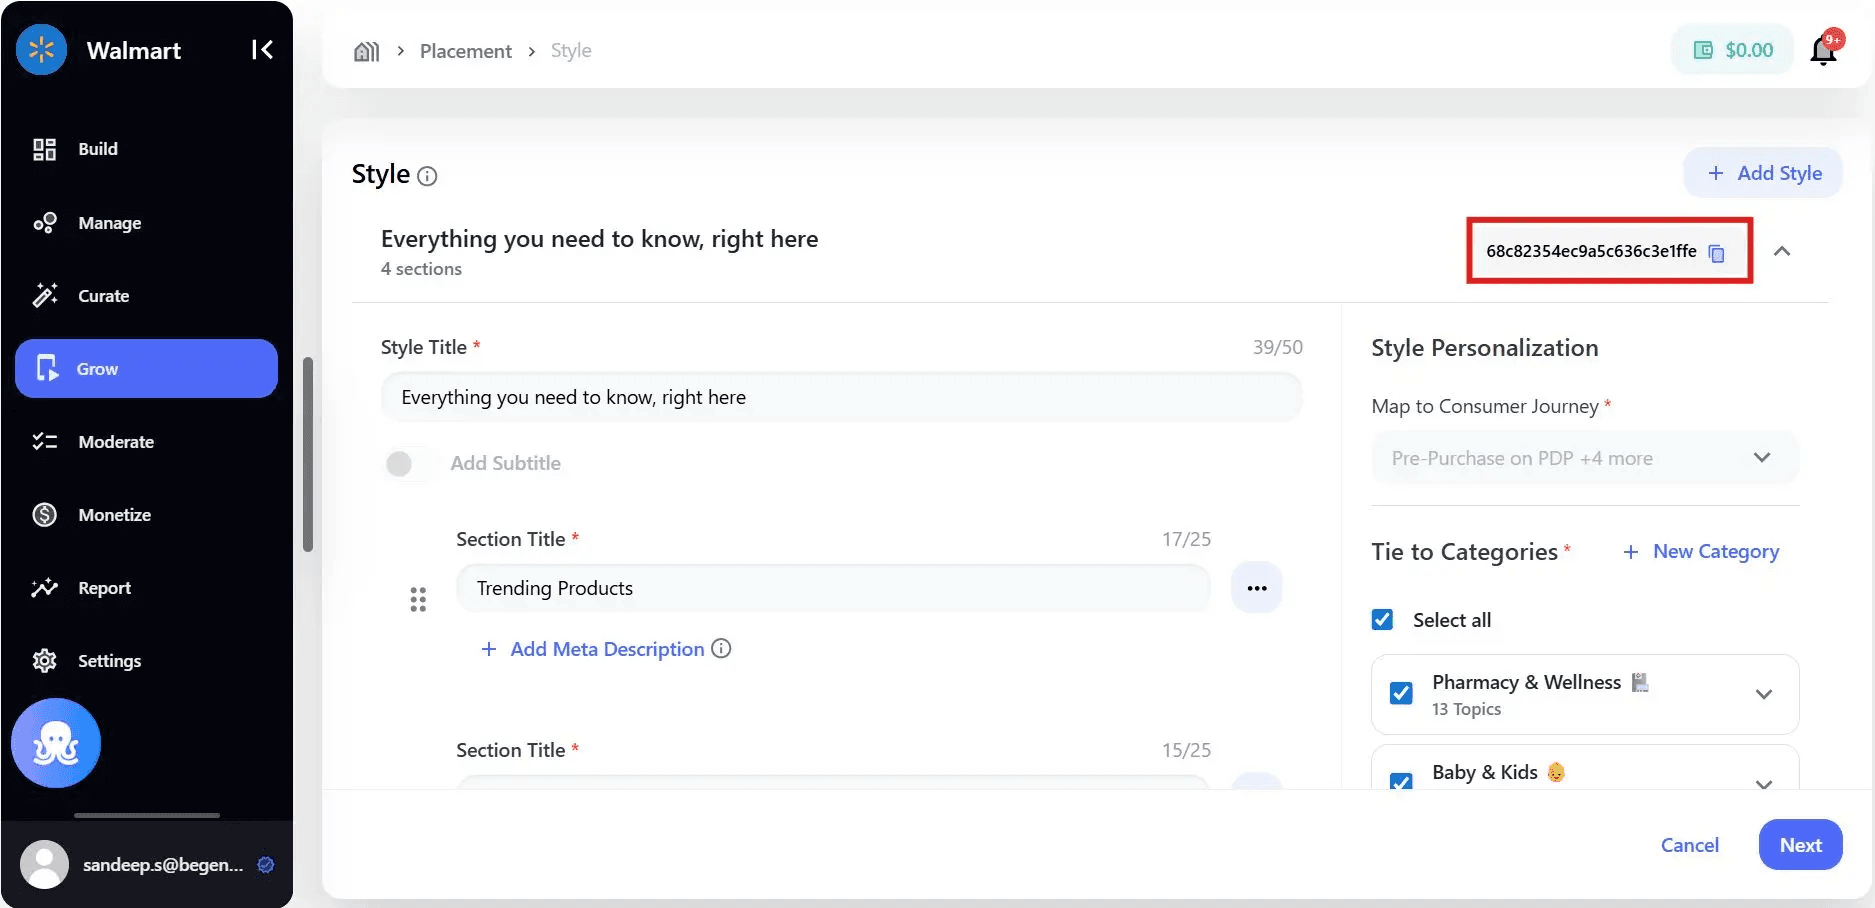Open the Curate menu

(146, 296)
